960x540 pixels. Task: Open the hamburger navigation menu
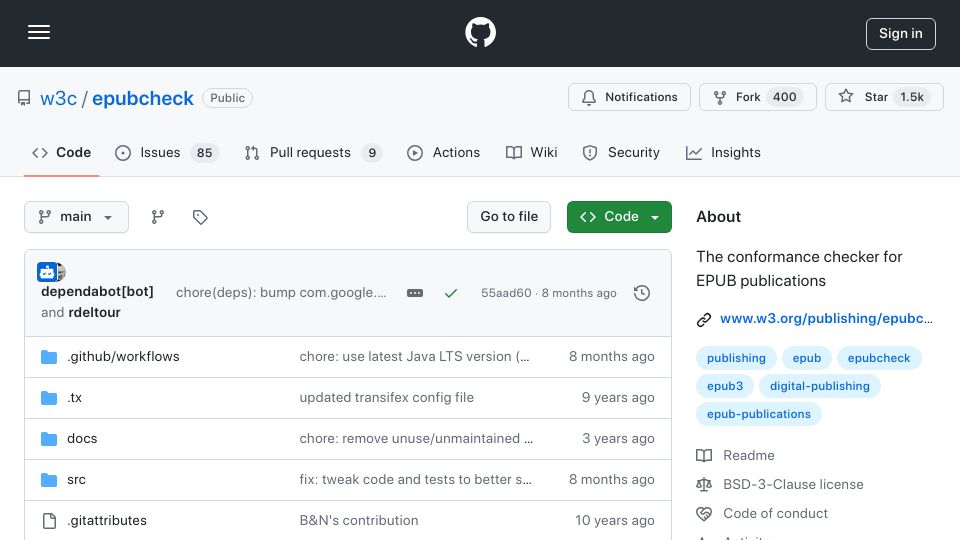(39, 32)
